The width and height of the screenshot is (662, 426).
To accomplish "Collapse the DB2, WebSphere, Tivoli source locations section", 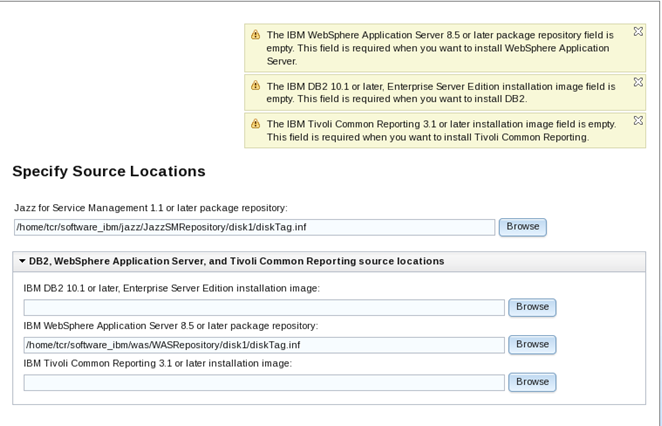I will 22,261.
